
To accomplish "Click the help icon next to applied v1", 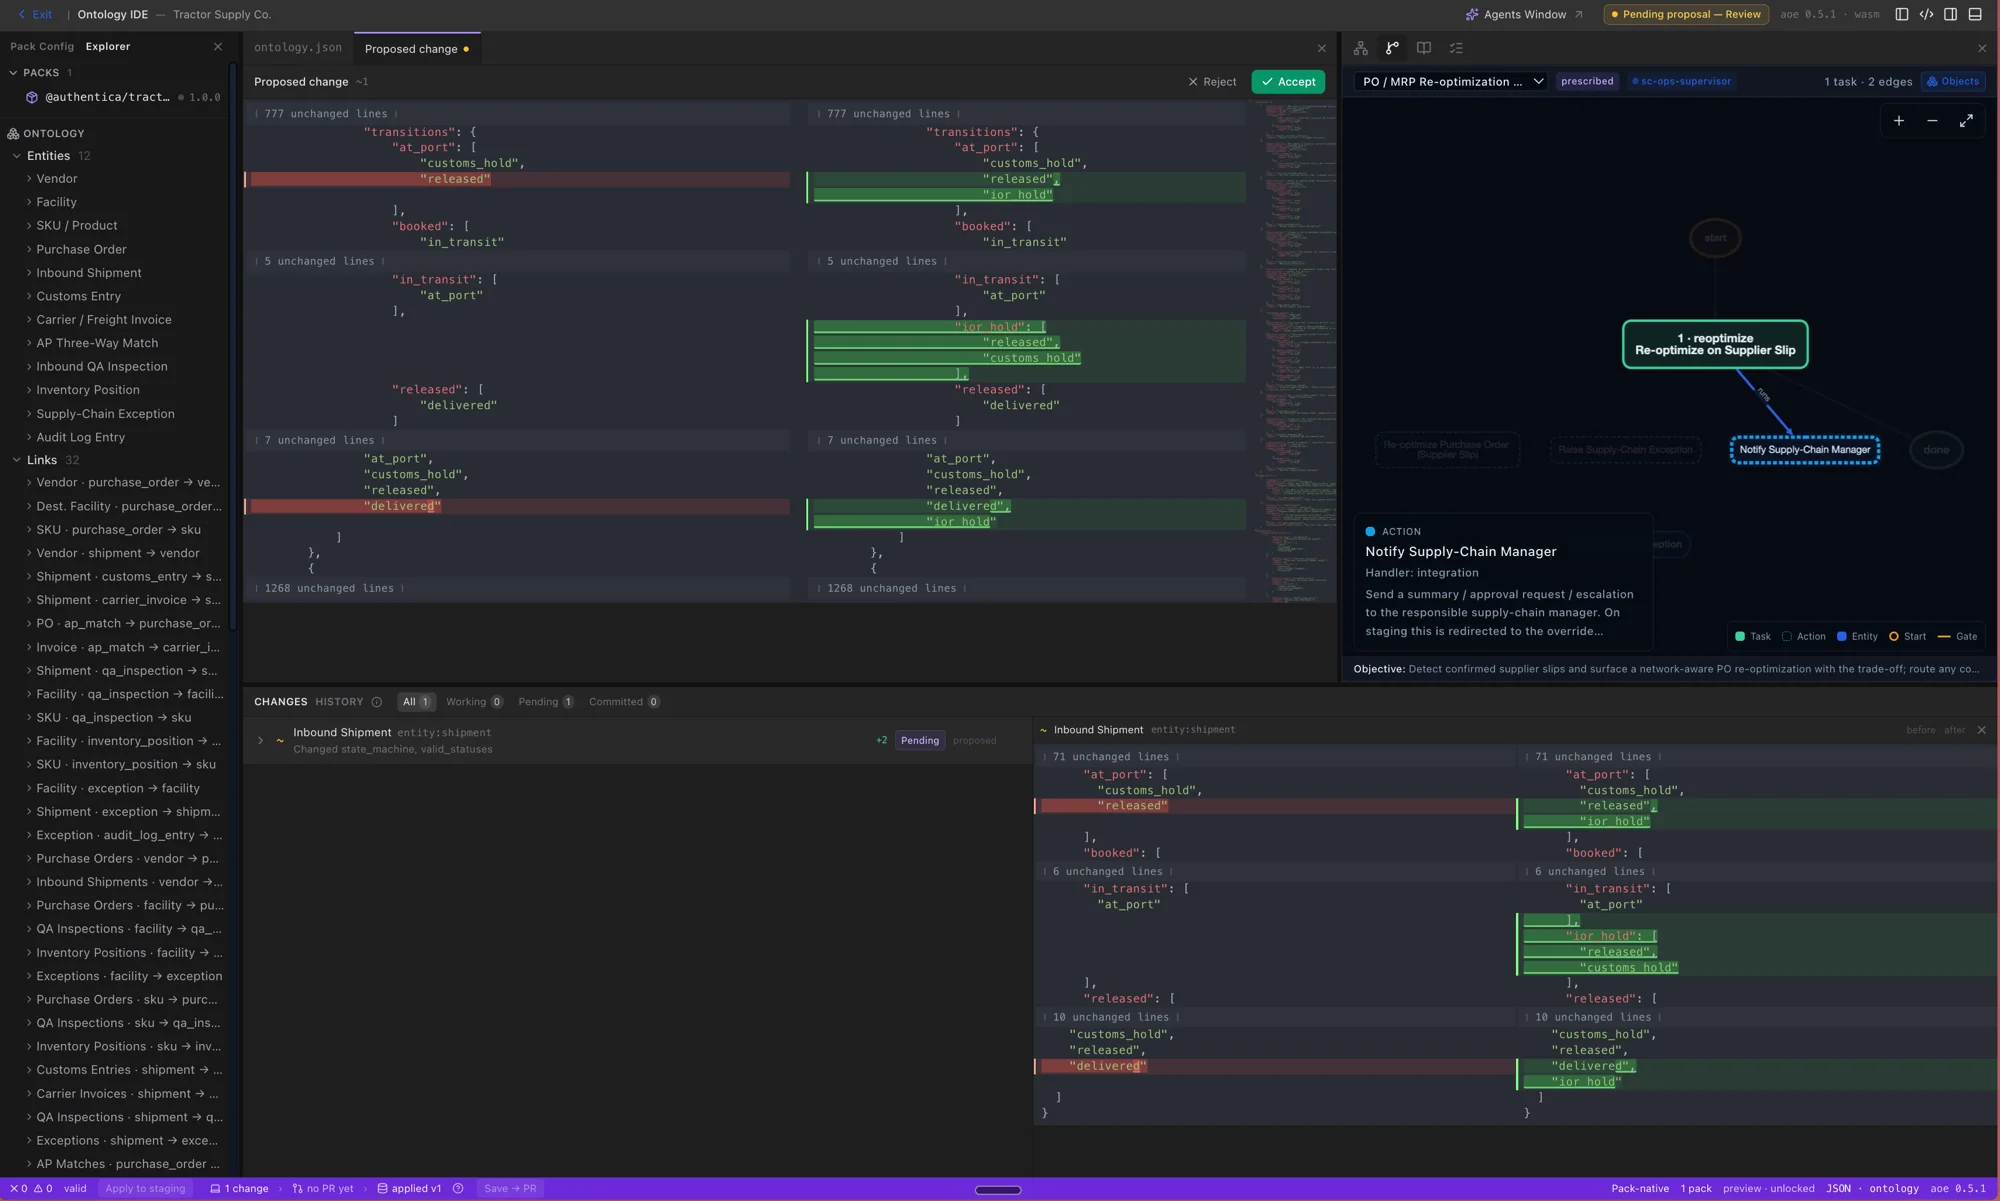I will click(x=458, y=1189).
